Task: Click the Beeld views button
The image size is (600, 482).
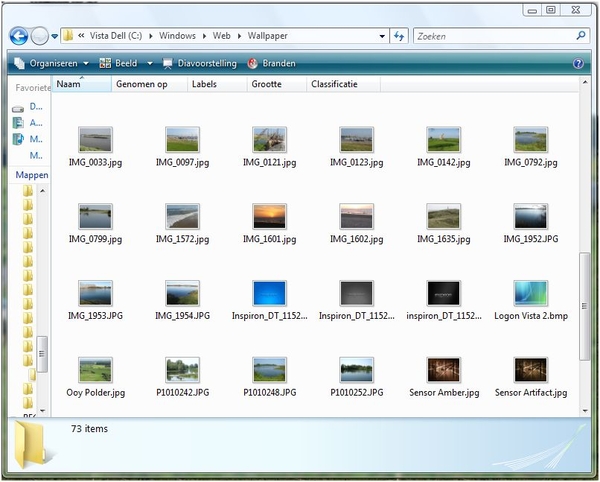Action: click(118, 63)
